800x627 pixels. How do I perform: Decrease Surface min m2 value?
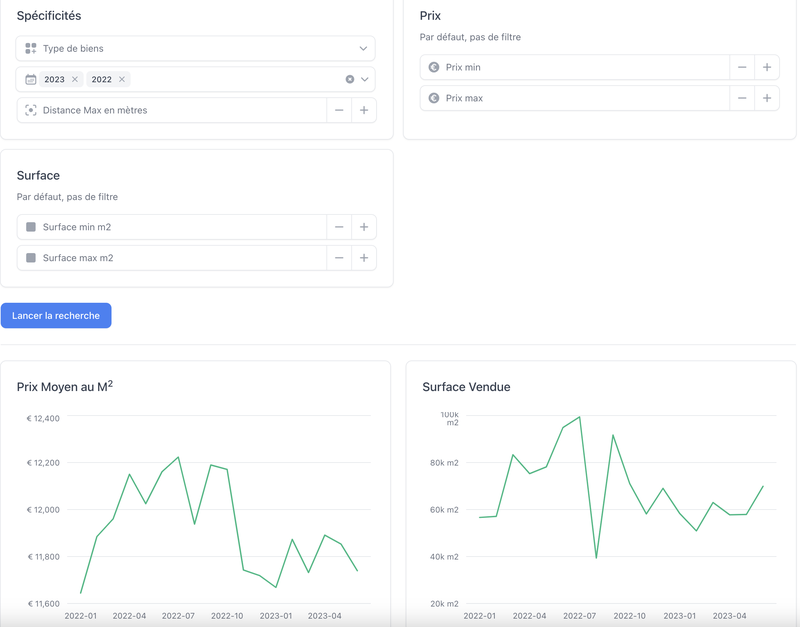339,227
